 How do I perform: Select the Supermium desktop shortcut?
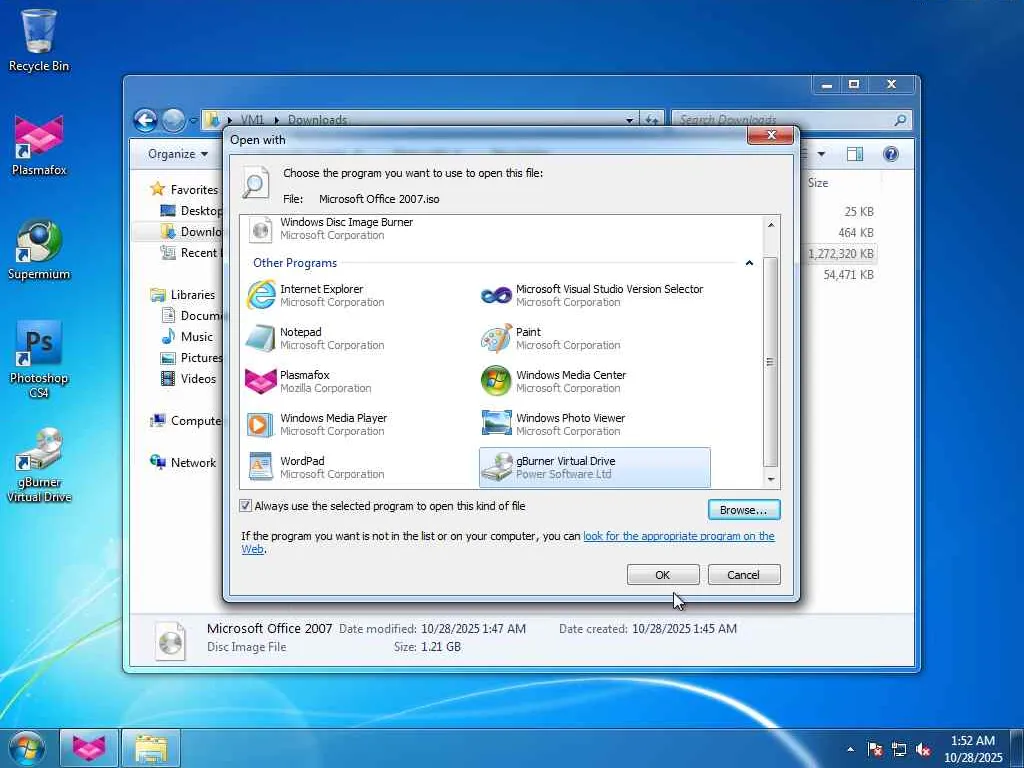click(39, 250)
